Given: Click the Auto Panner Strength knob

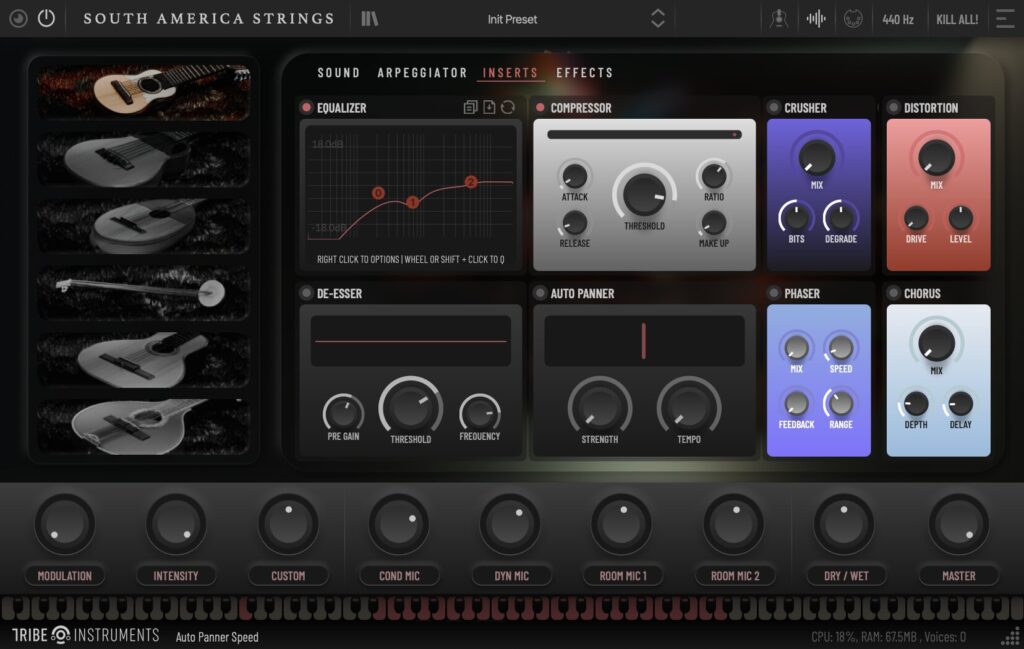Looking at the screenshot, I should 600,407.
